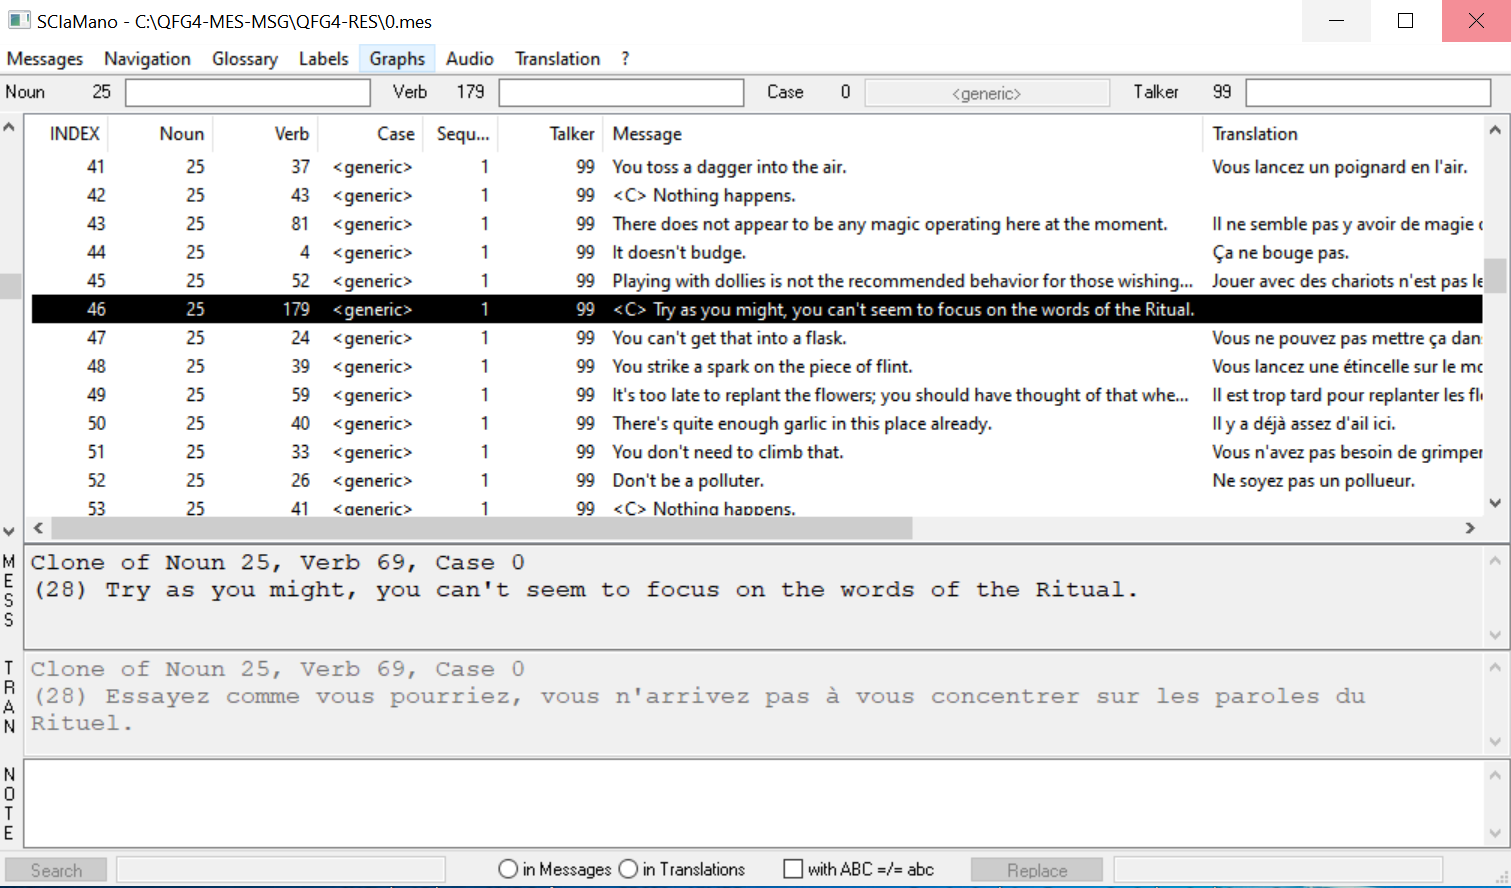
Task: Click MESS panel scroll down arrow
Action: point(1495,635)
